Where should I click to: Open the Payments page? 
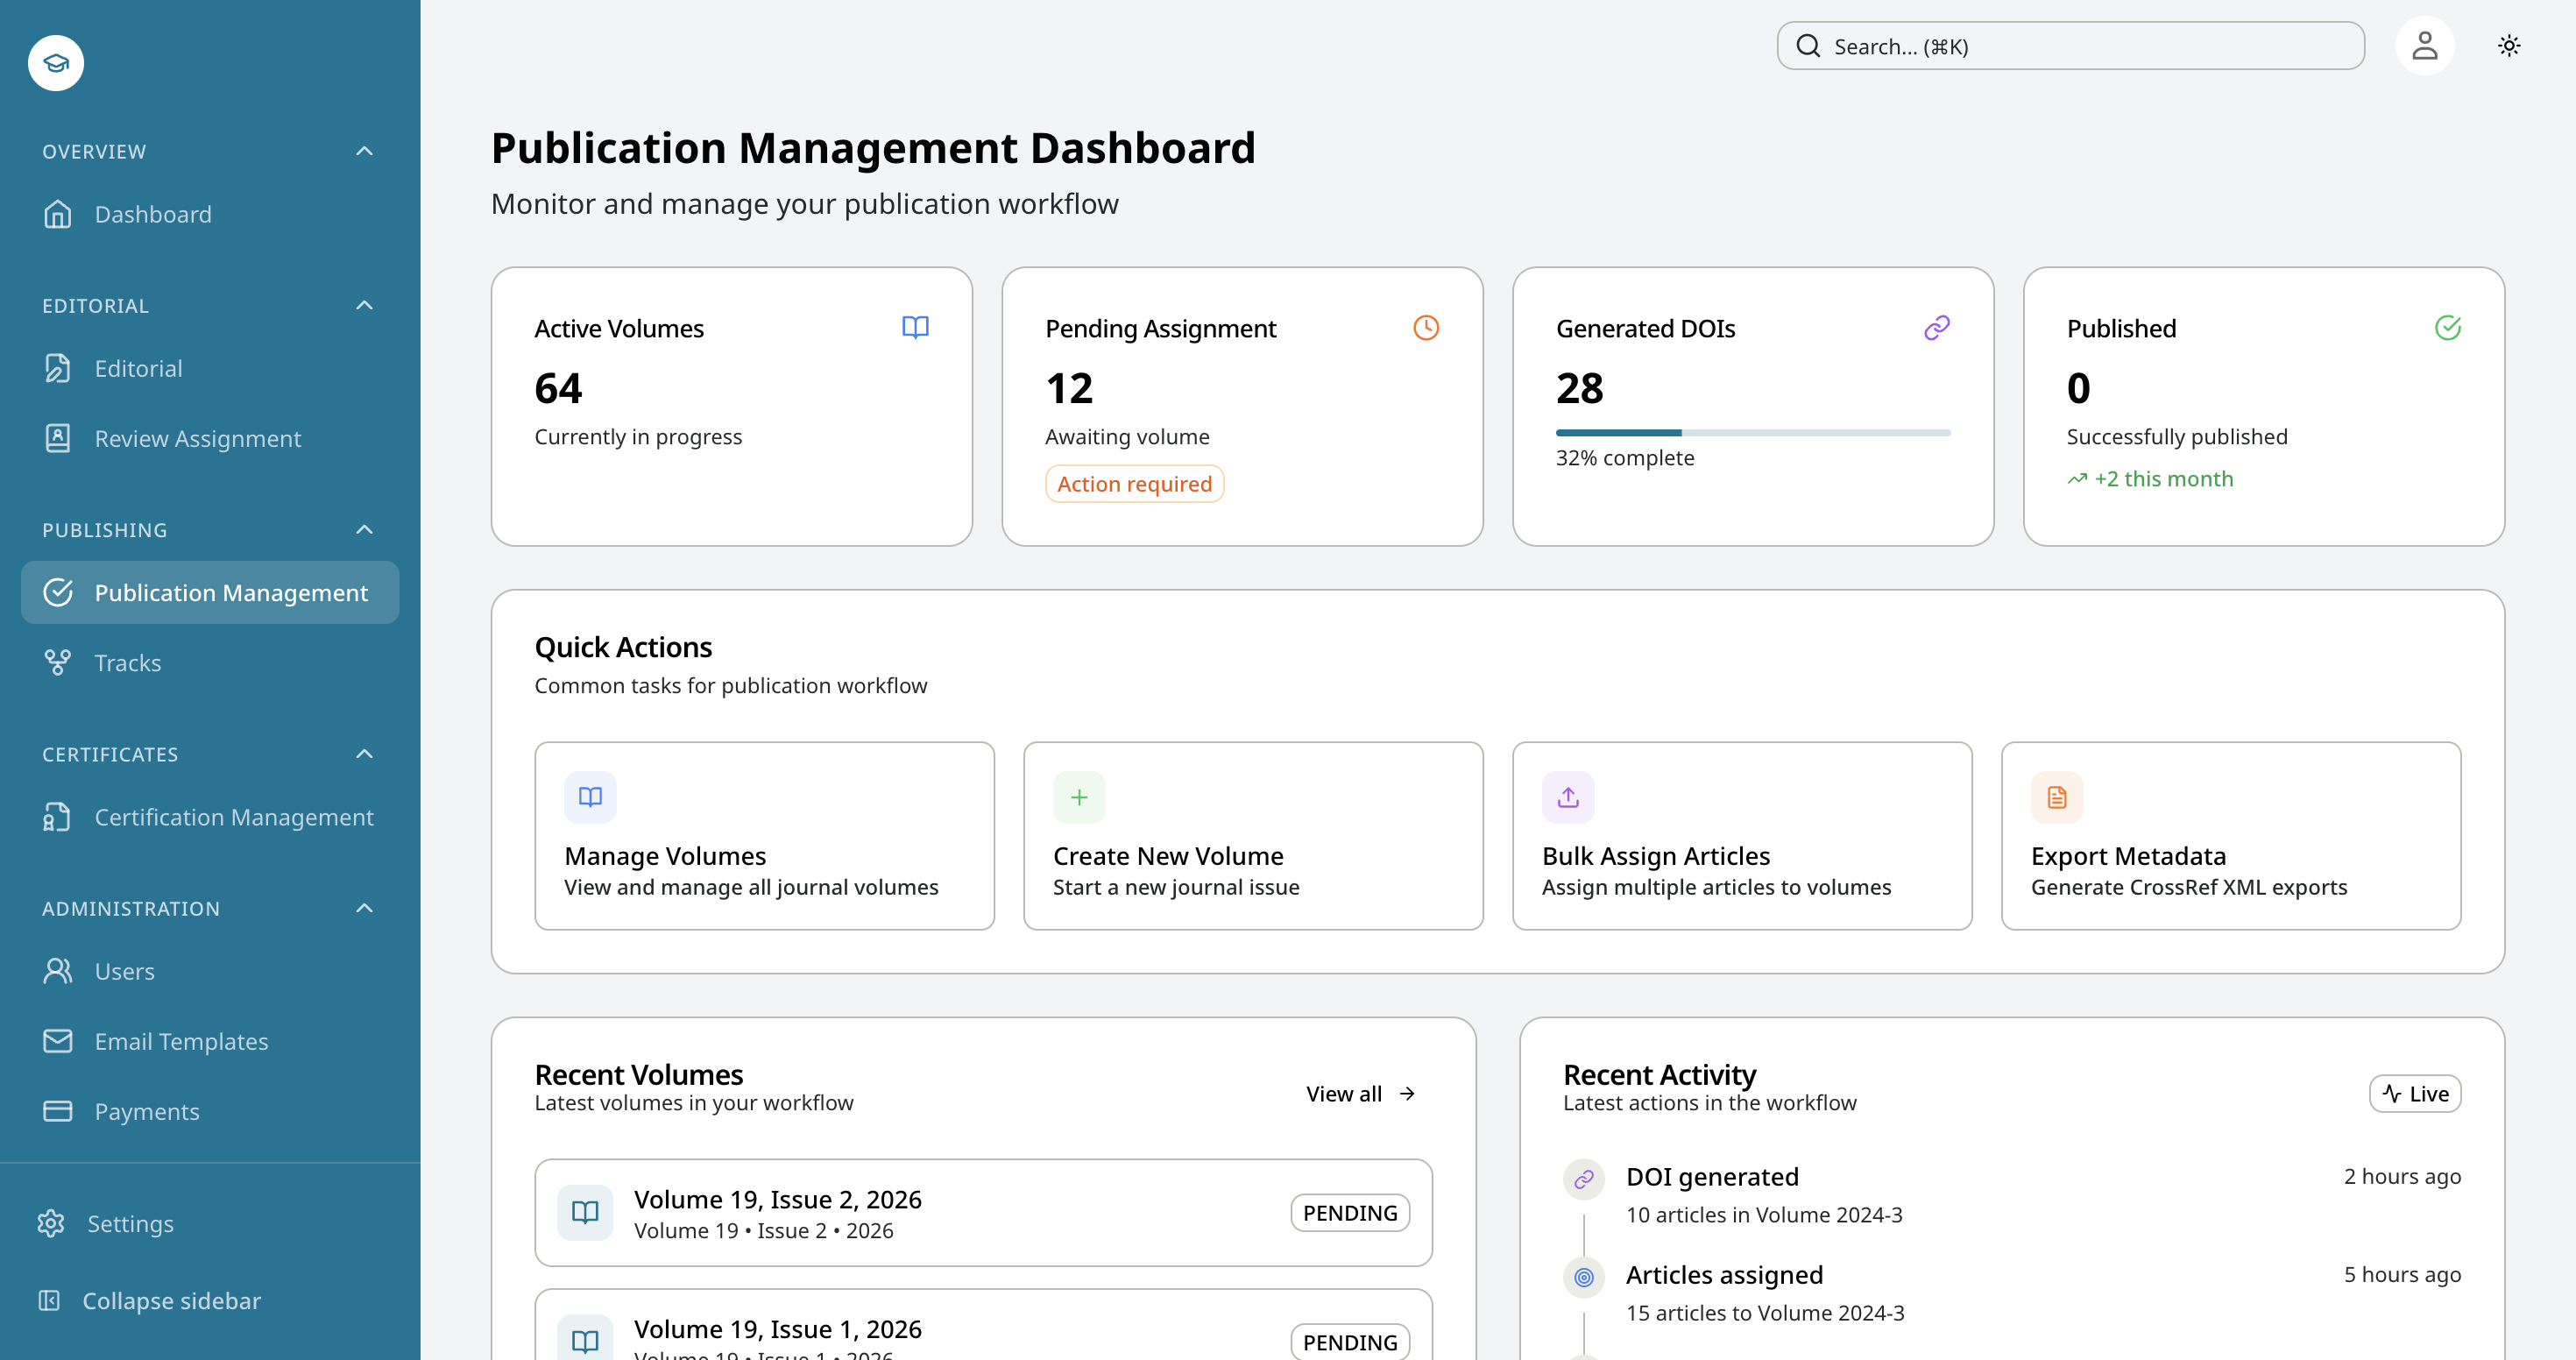coord(210,1111)
